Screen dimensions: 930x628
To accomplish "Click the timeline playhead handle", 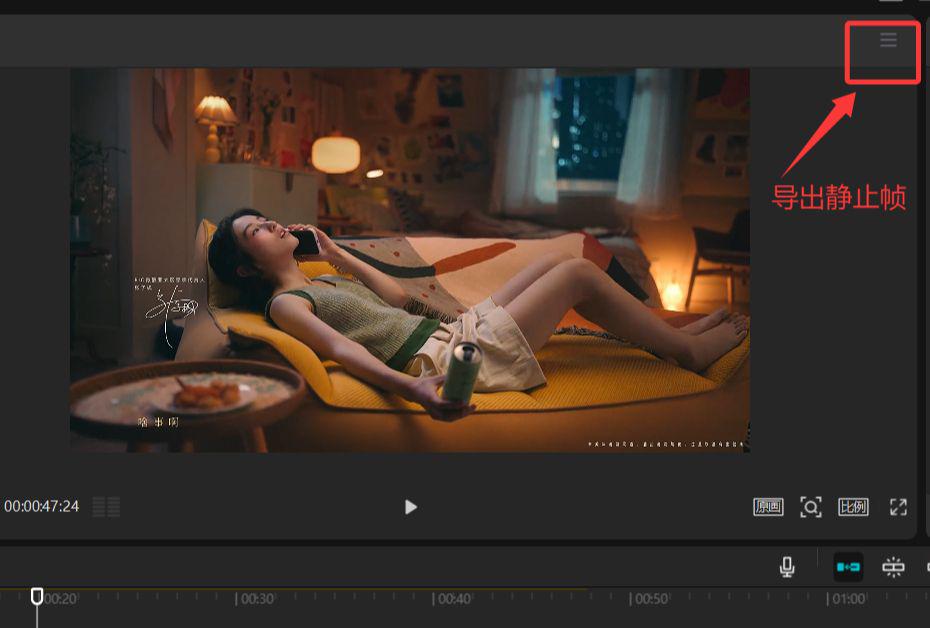I will (x=37, y=596).
